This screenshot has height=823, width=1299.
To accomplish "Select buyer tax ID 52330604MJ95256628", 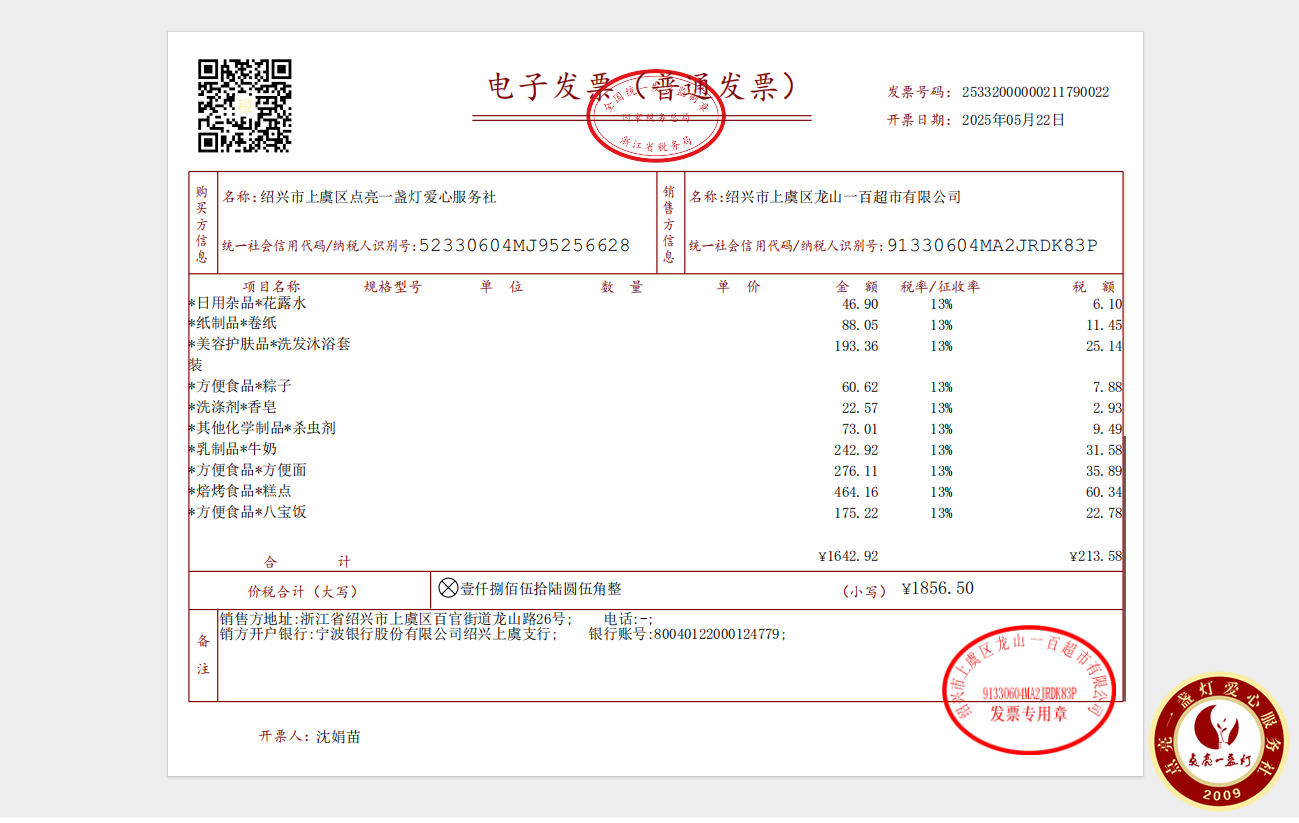I will tap(524, 245).
